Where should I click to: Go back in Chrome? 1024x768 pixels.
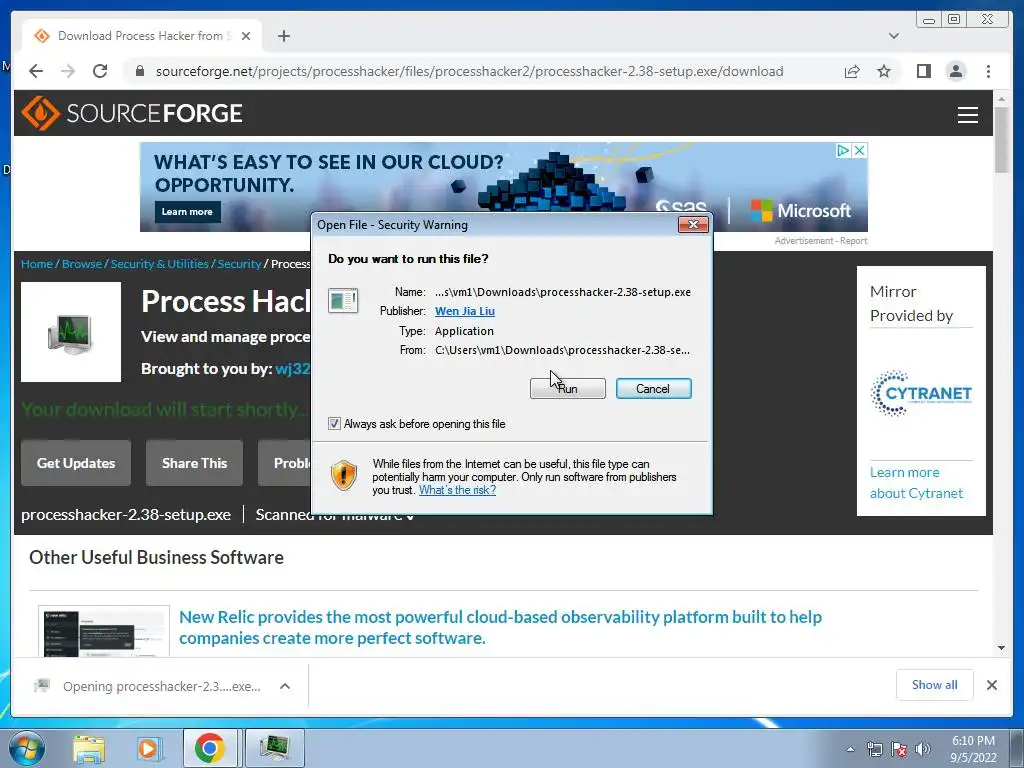36,71
